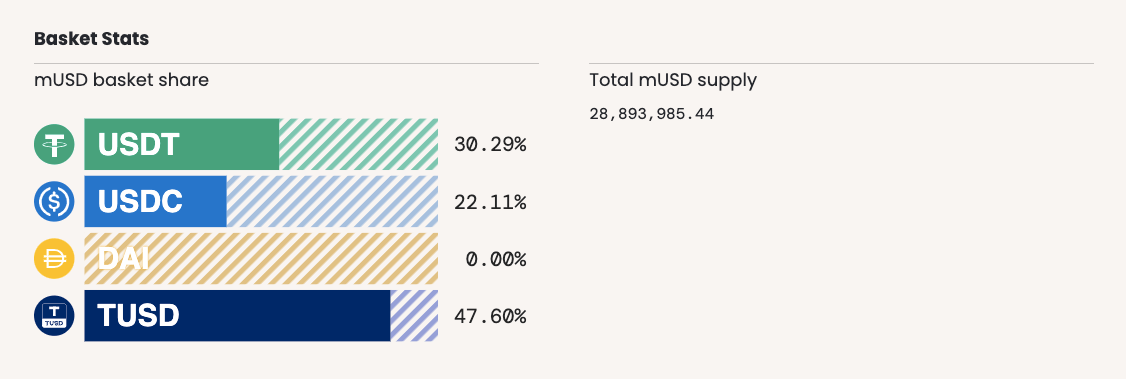
Task: Click the white DAI label text
Action: (x=123, y=259)
